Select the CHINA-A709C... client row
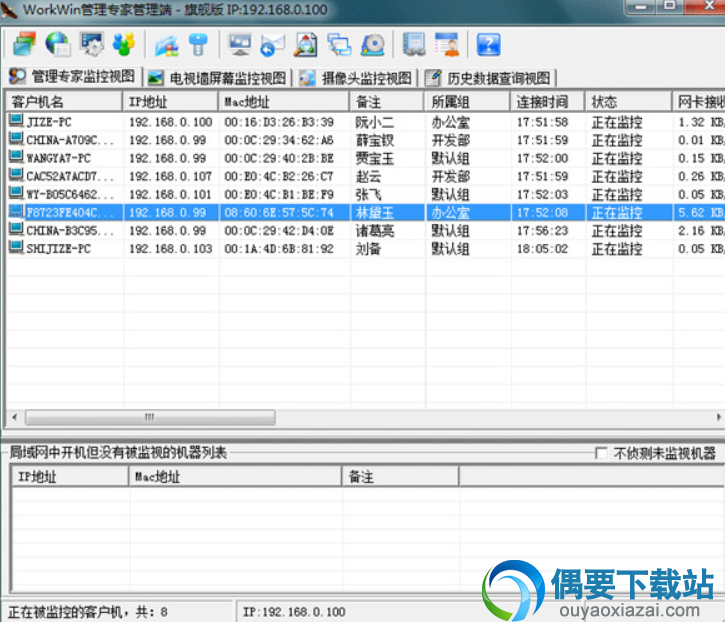725x622 pixels. point(365,140)
